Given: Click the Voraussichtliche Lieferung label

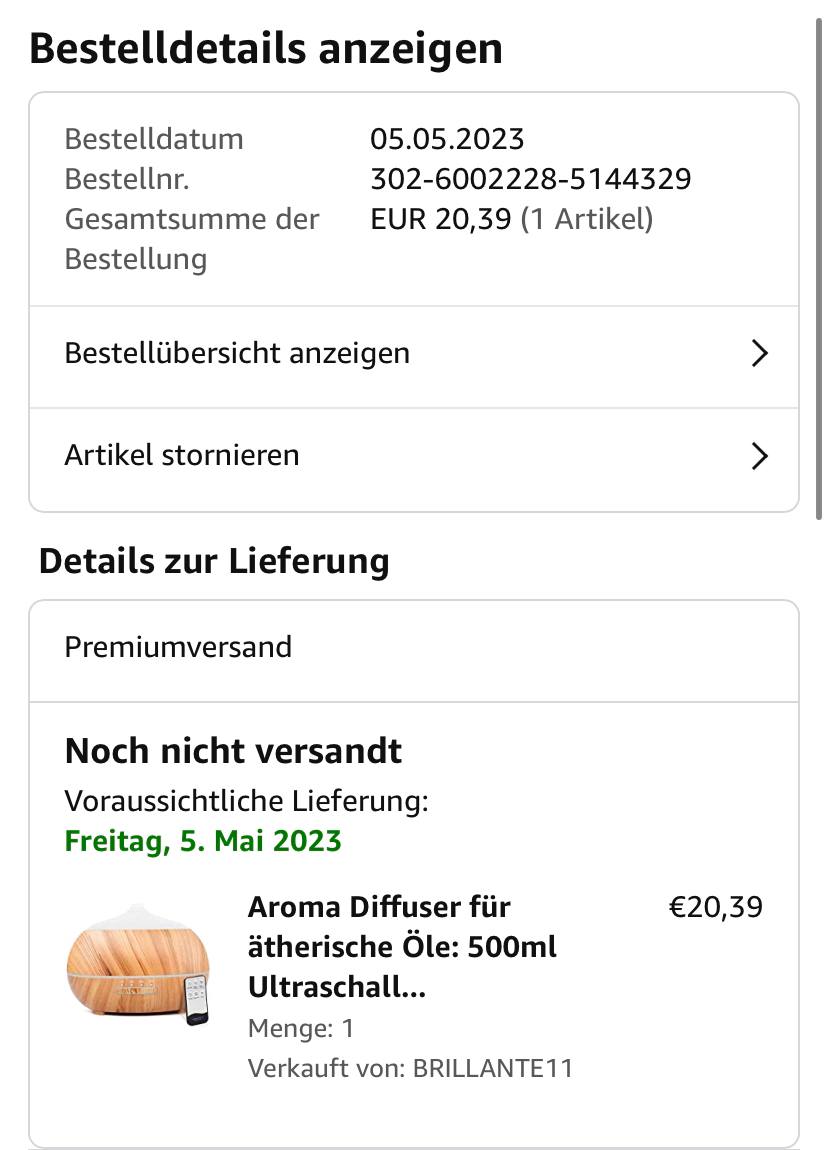Looking at the screenshot, I should (x=246, y=801).
